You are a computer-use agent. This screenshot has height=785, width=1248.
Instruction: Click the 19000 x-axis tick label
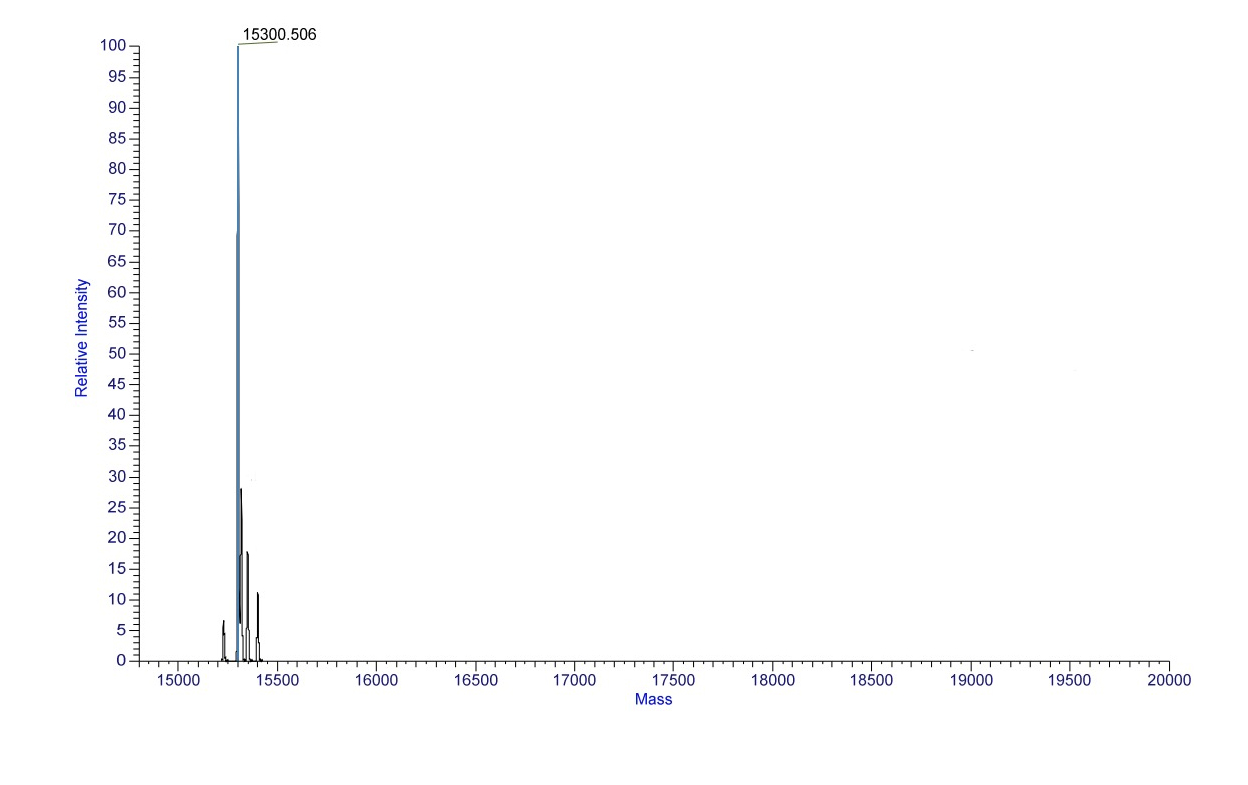[x=970, y=680]
